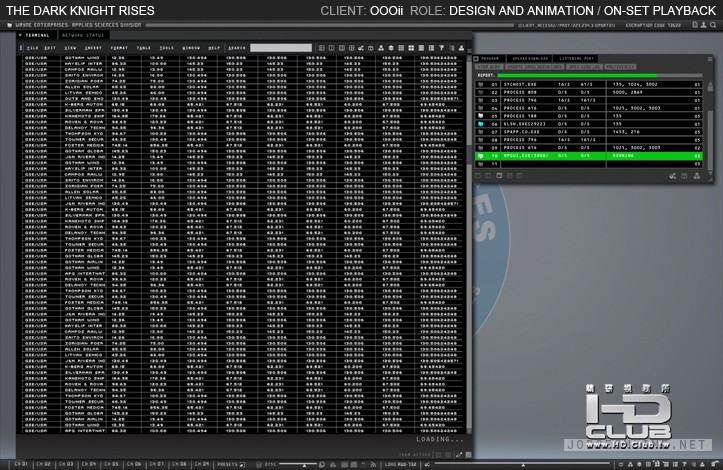Switch to the Listening Port tab
The width and height of the screenshot is (723, 470).
click(576, 59)
